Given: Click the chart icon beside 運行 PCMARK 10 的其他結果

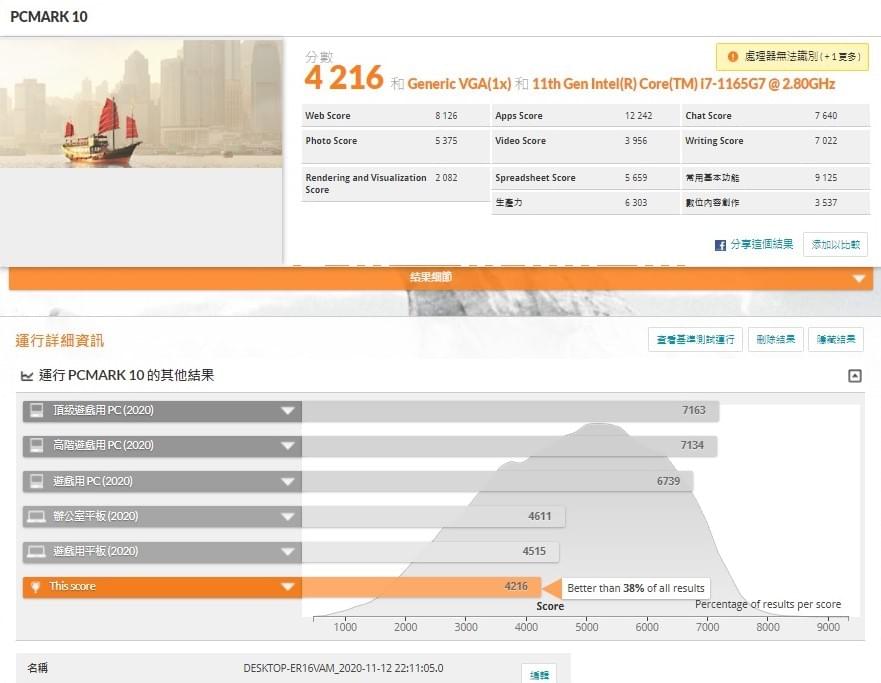Looking at the screenshot, I should click(26, 376).
